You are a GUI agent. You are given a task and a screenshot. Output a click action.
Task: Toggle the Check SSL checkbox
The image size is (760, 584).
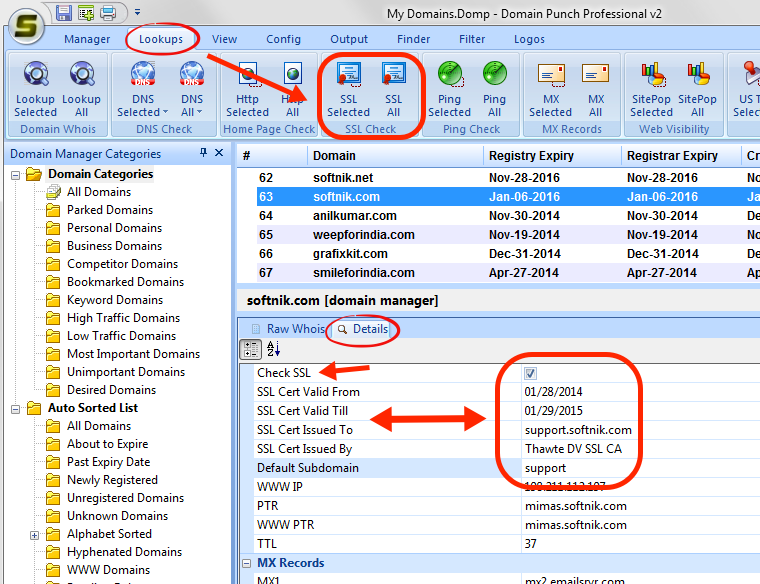coord(530,373)
